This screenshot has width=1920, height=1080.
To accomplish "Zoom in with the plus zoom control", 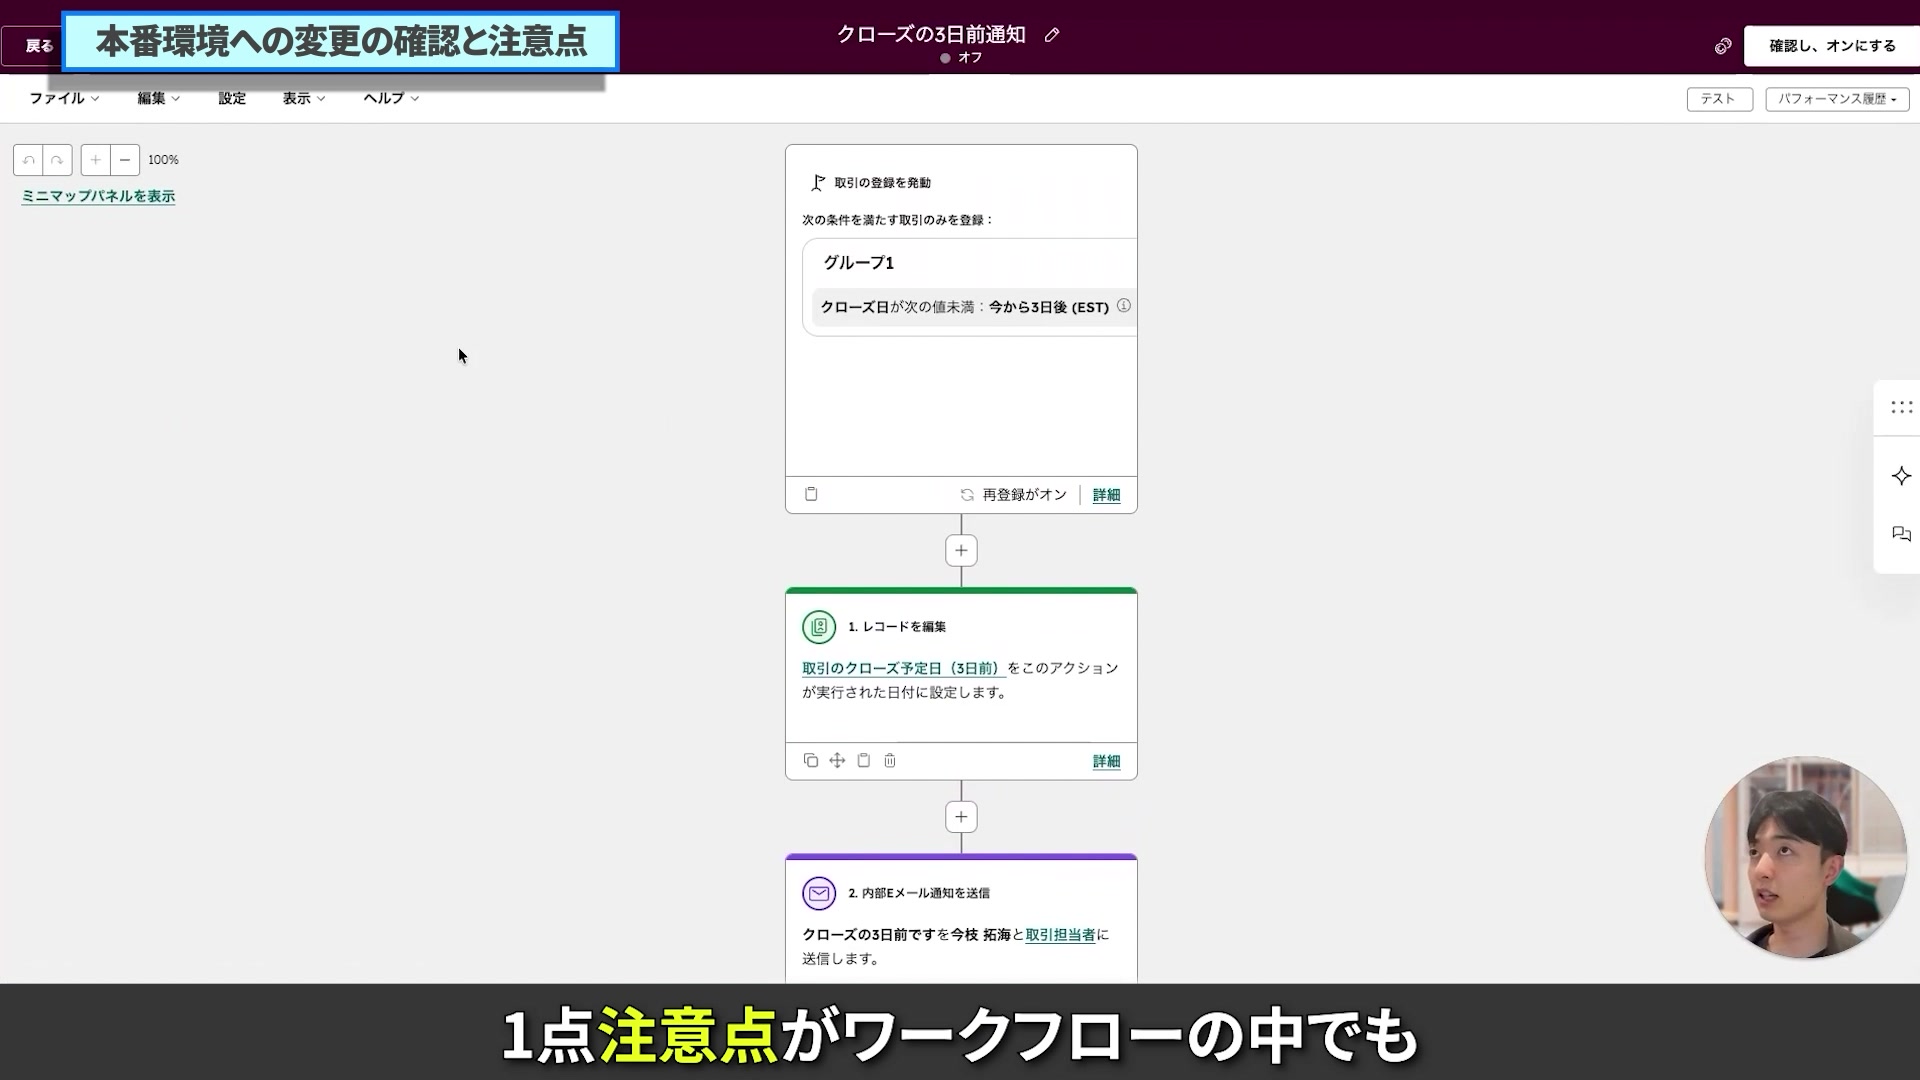I will [95, 160].
